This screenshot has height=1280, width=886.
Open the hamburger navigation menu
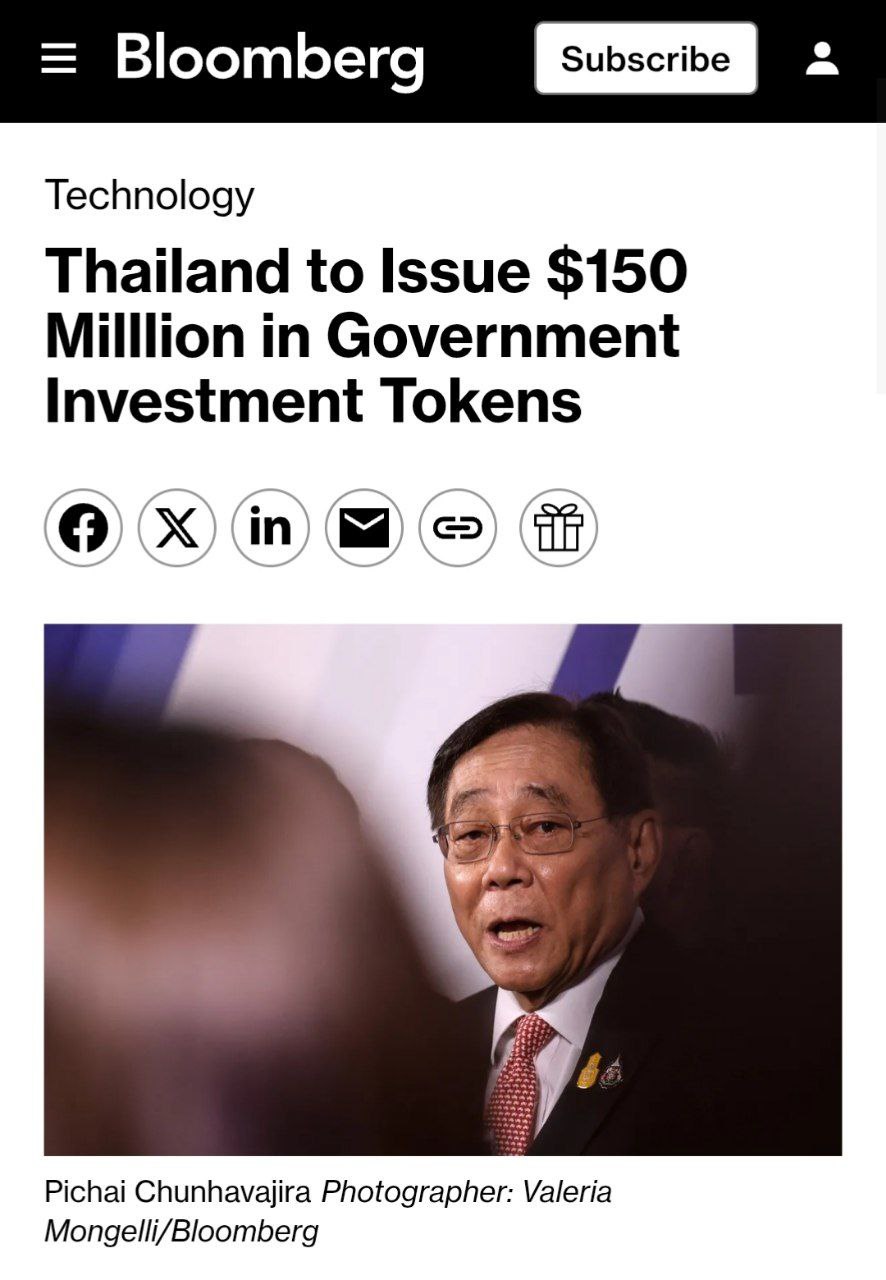(58, 59)
